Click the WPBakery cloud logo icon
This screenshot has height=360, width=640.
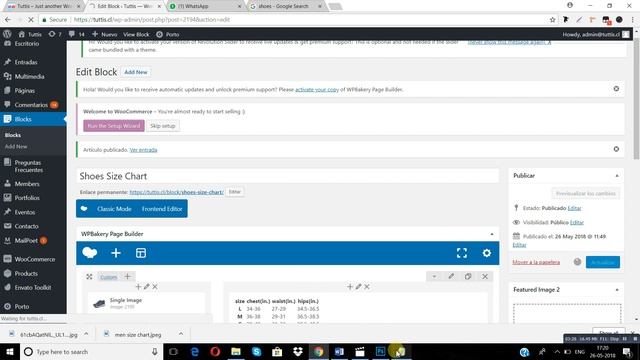point(89,253)
